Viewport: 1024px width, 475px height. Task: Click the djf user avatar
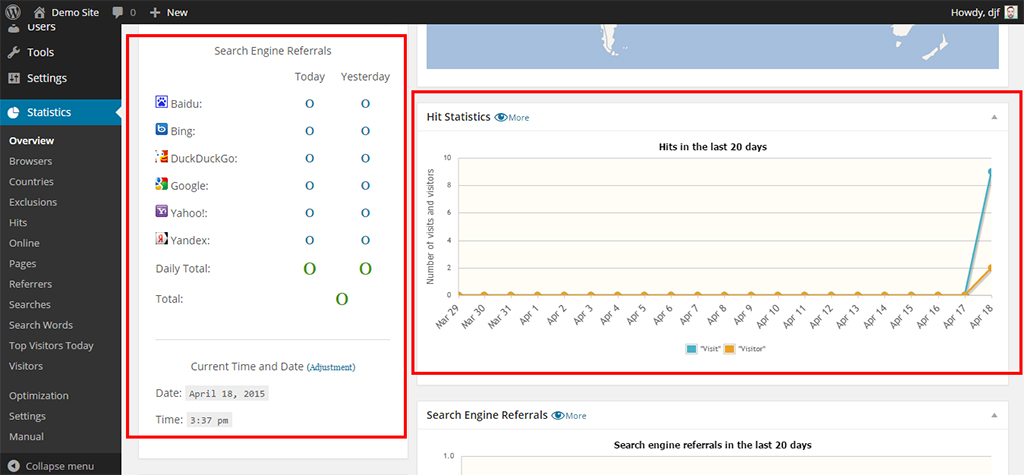pos(1010,12)
